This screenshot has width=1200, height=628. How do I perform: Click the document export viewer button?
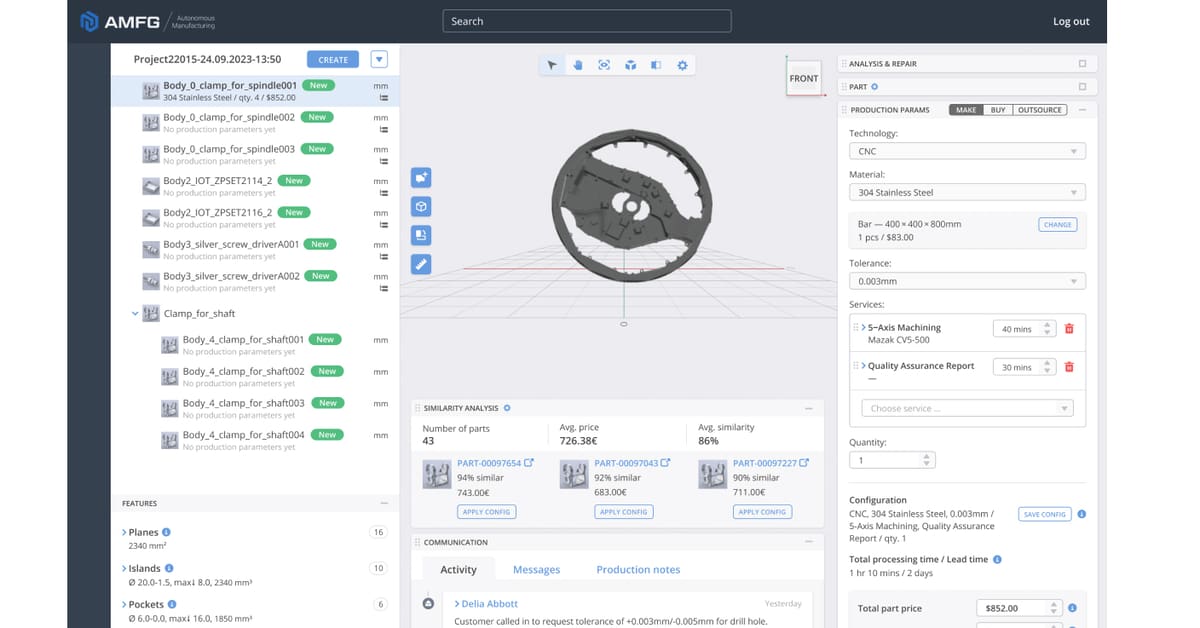point(421,235)
